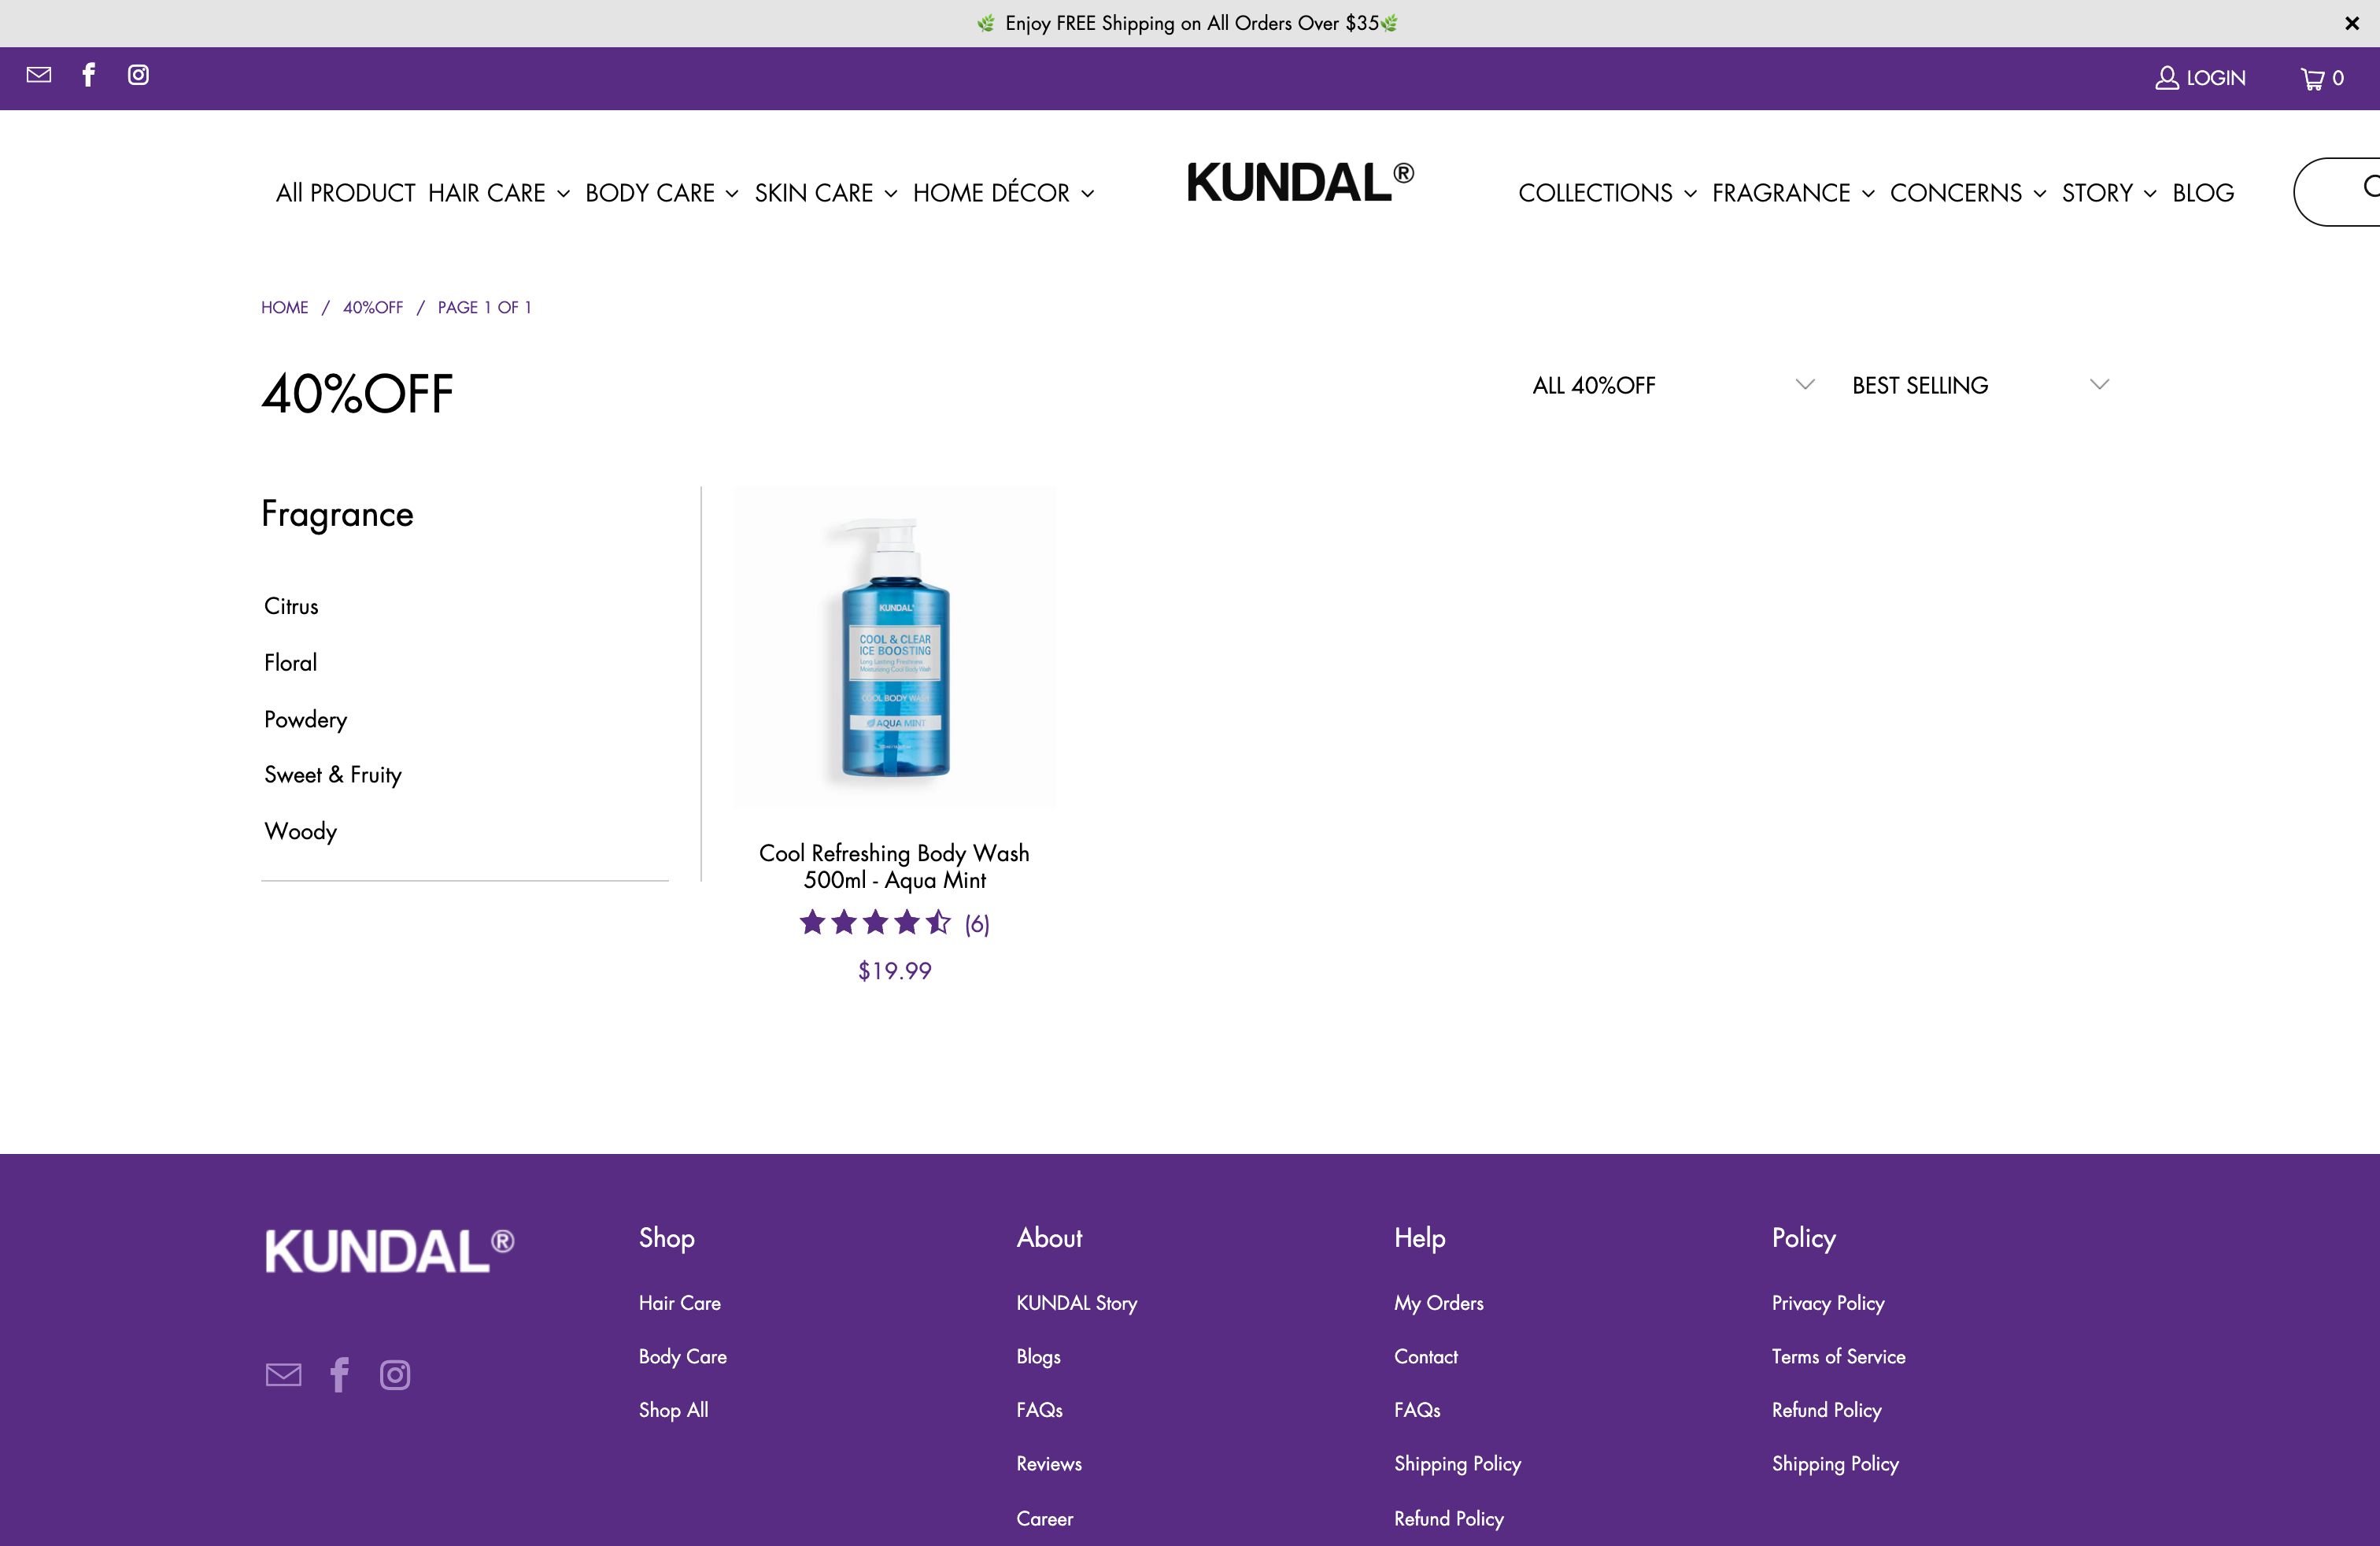The width and height of the screenshot is (2380, 1546).
Task: Filter by Powdery fragrance
Action: (305, 719)
